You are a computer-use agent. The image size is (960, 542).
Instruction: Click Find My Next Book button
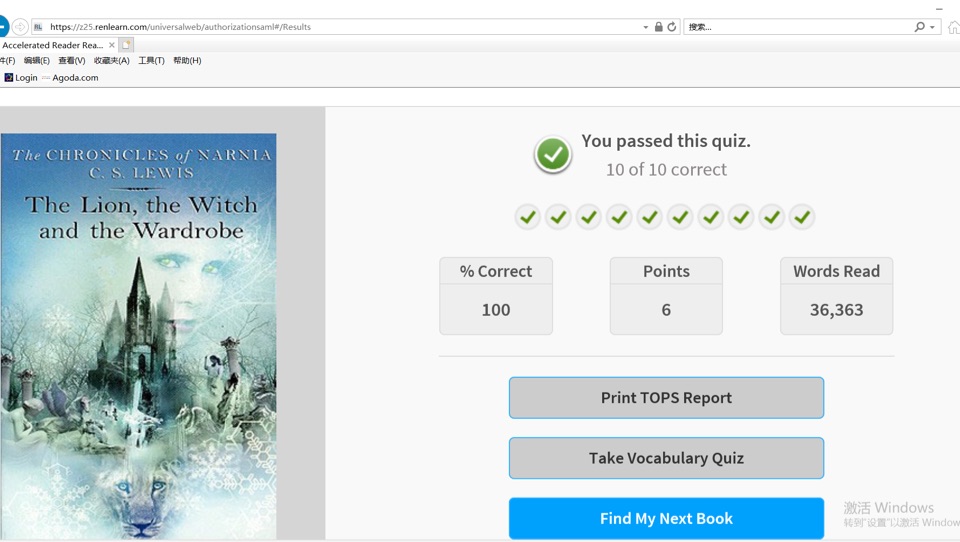coord(666,519)
